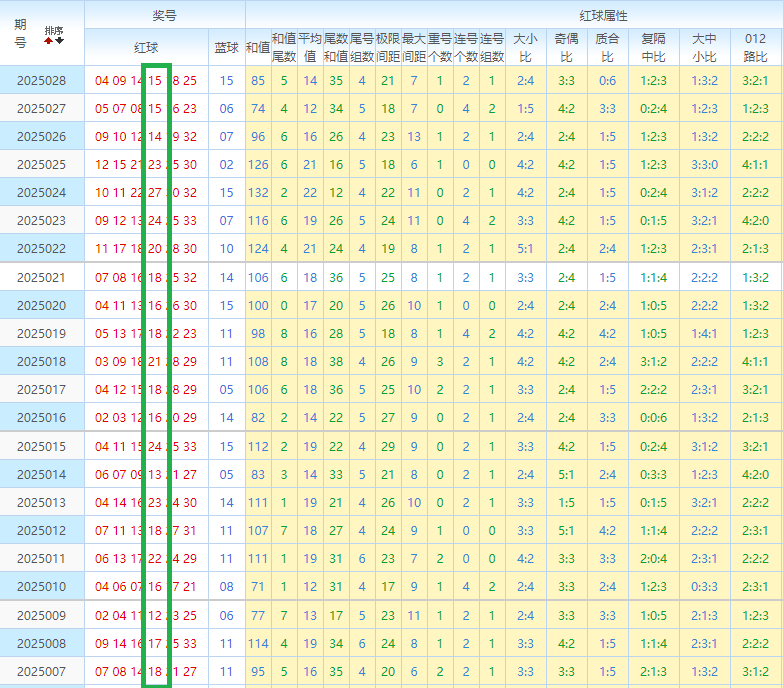Click the red ascending sort arrow
Viewport: 783px width, 688px height.
click(48, 40)
